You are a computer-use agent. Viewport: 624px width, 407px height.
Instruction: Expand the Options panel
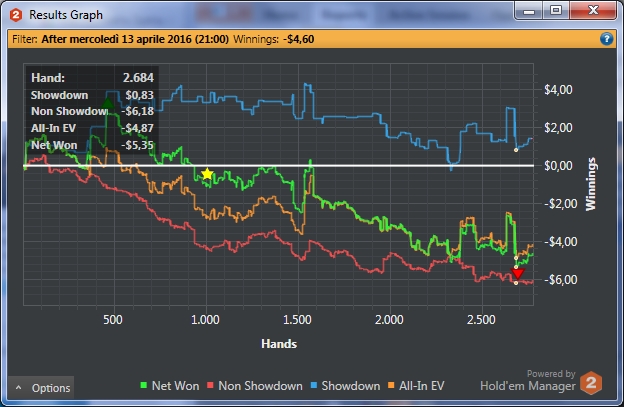41,388
